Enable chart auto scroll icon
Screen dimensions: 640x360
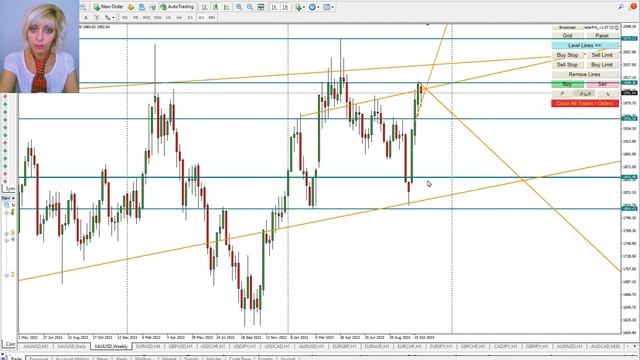coord(274,7)
